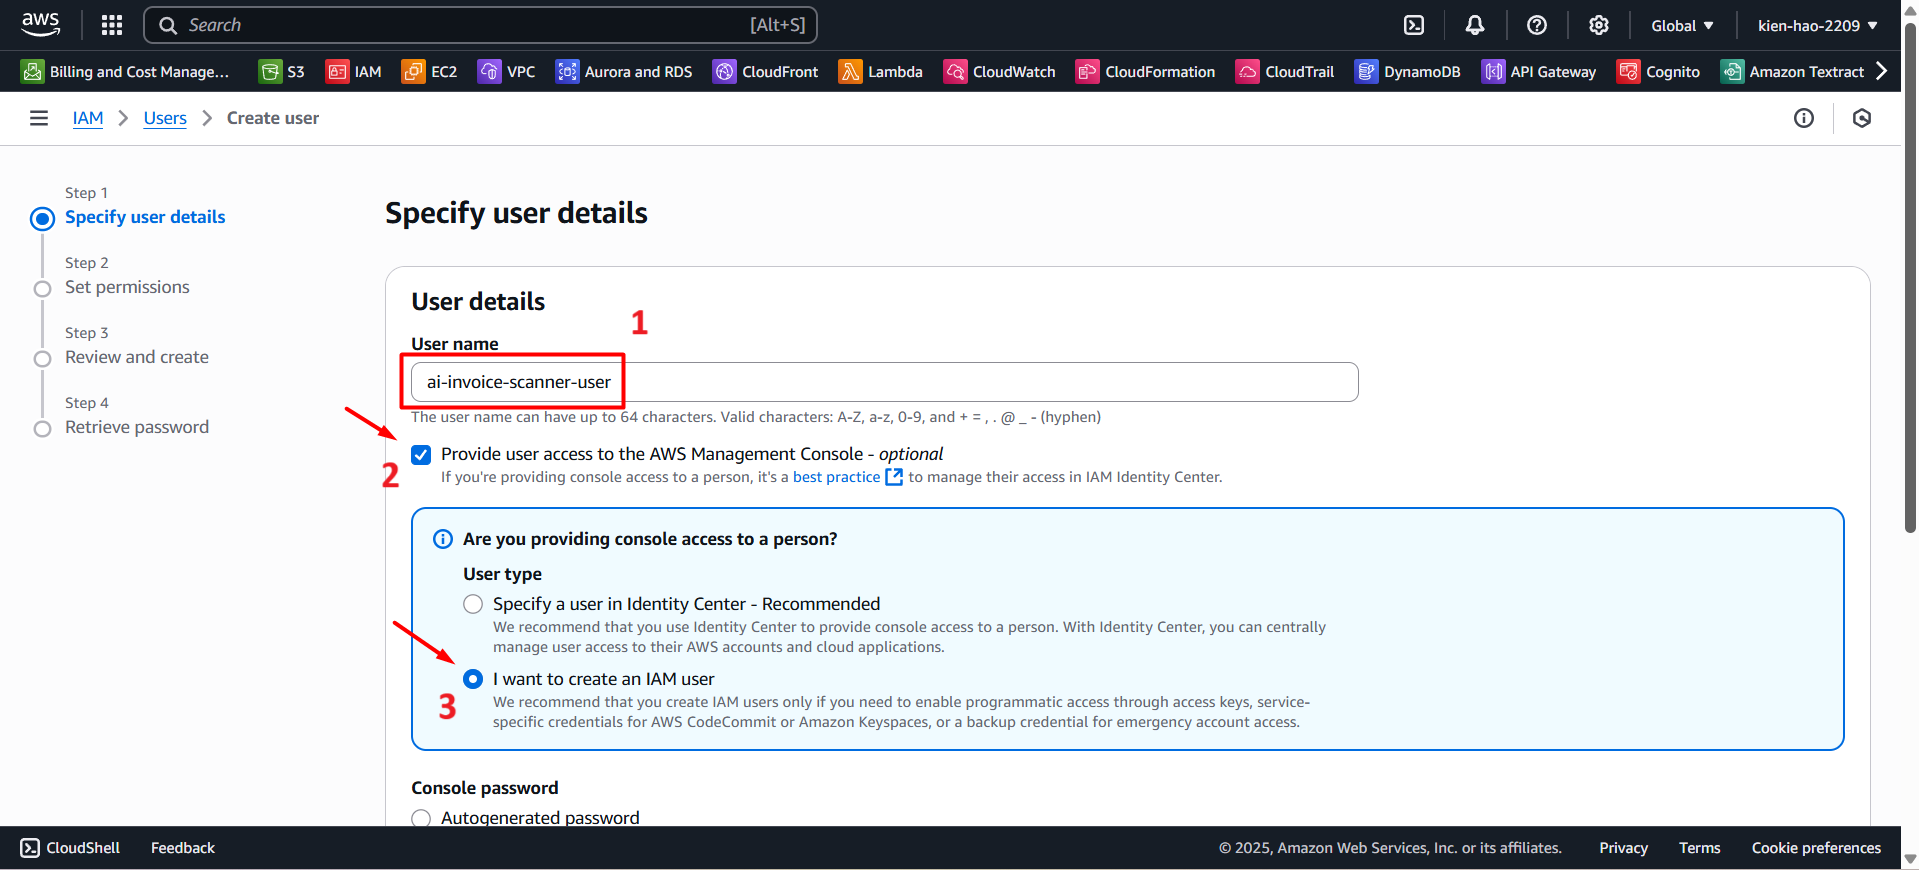Click the User name input field
Image resolution: width=1919 pixels, height=870 pixels.
[884, 382]
